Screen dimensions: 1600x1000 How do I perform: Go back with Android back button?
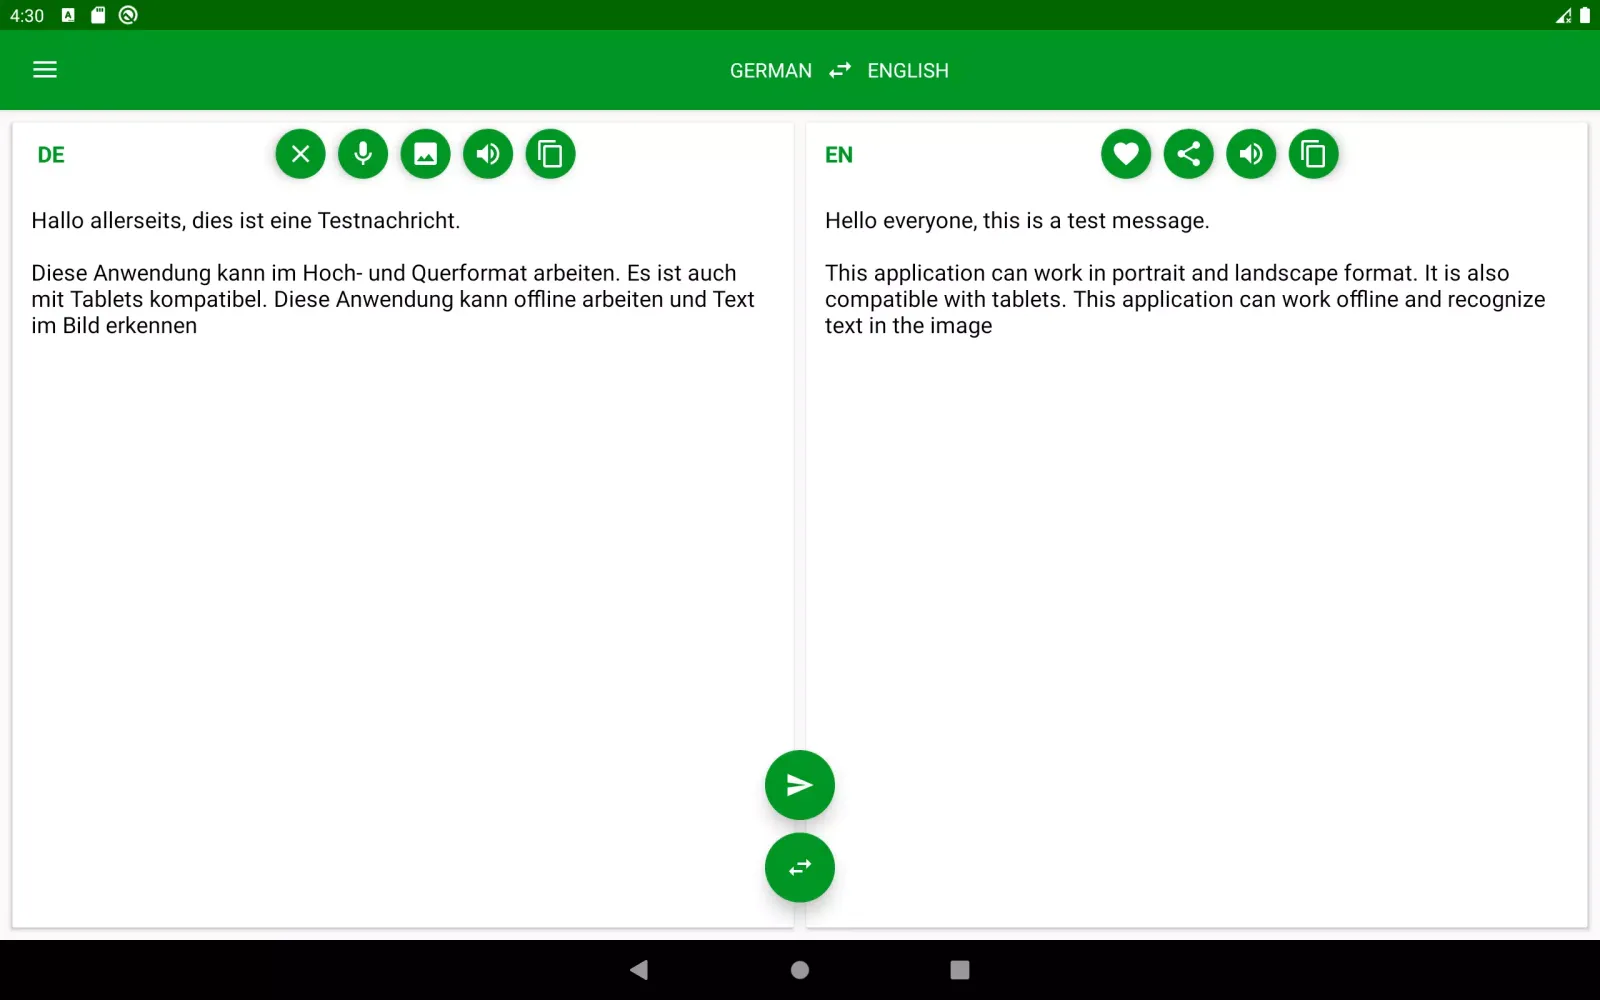coord(639,970)
